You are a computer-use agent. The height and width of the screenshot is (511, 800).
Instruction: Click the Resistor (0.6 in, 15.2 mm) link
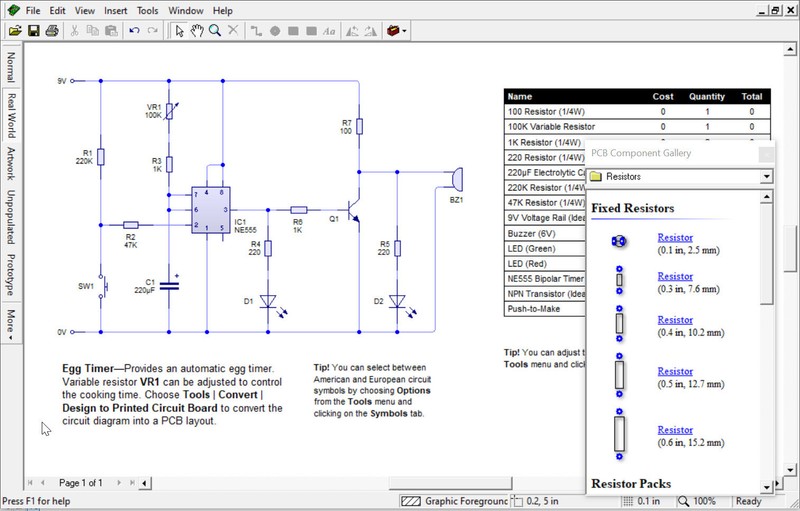click(x=675, y=430)
